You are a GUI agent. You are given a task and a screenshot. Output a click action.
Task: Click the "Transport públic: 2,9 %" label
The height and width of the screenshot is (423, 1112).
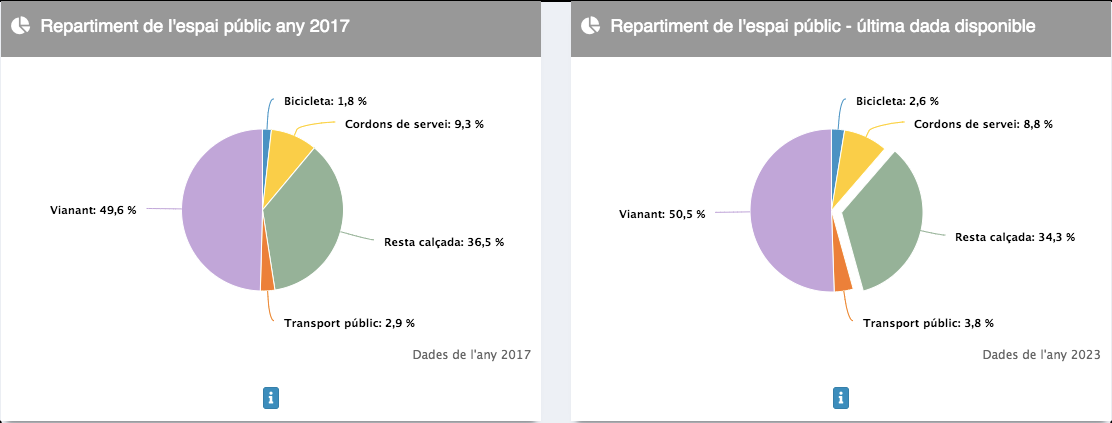[349, 323]
